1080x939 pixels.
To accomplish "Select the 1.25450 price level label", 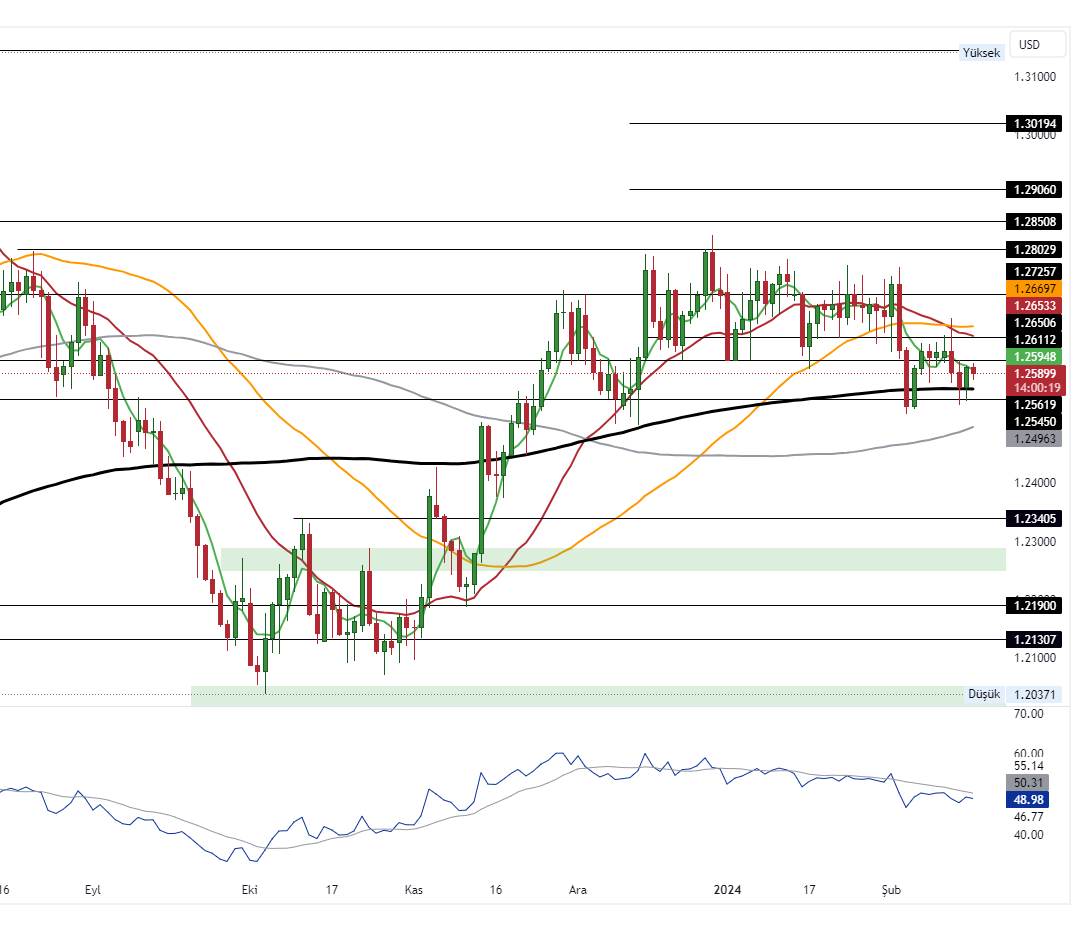I will point(1034,422).
